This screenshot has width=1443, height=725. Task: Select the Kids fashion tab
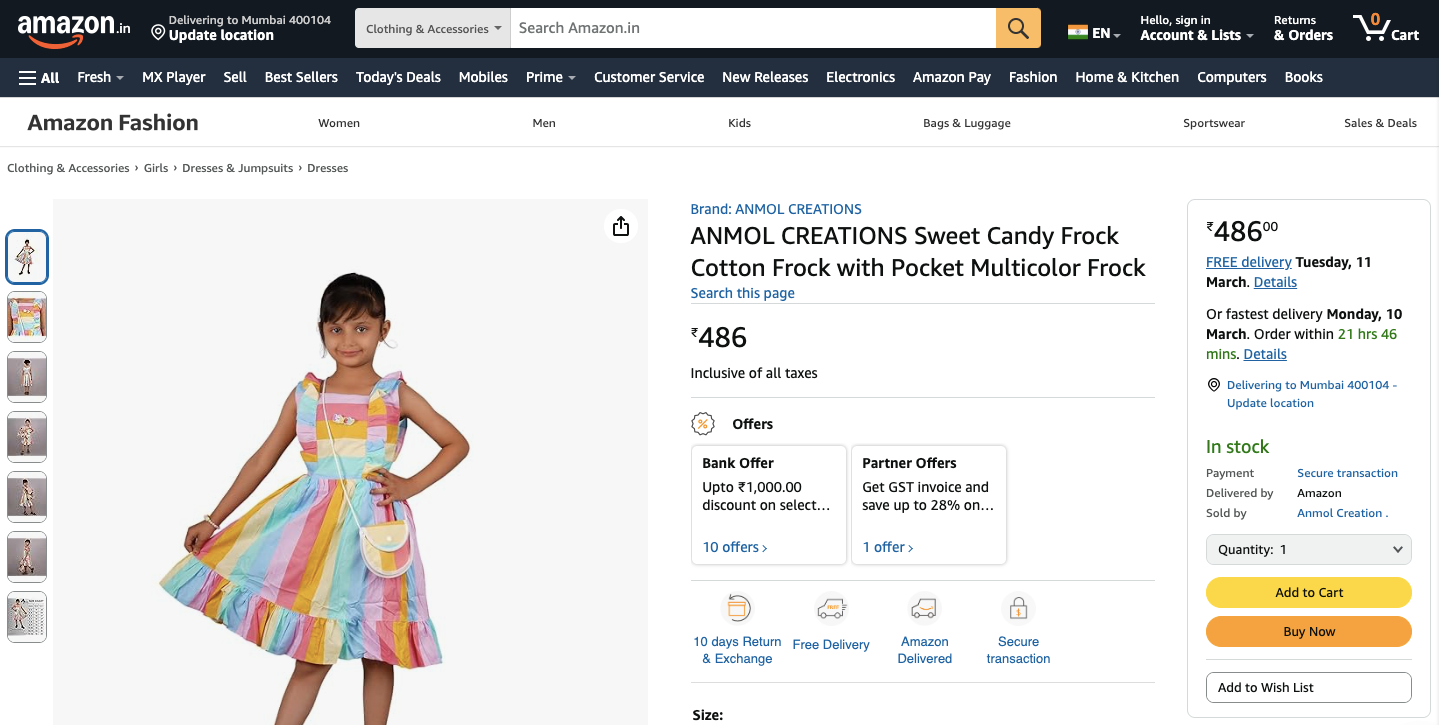(x=739, y=123)
